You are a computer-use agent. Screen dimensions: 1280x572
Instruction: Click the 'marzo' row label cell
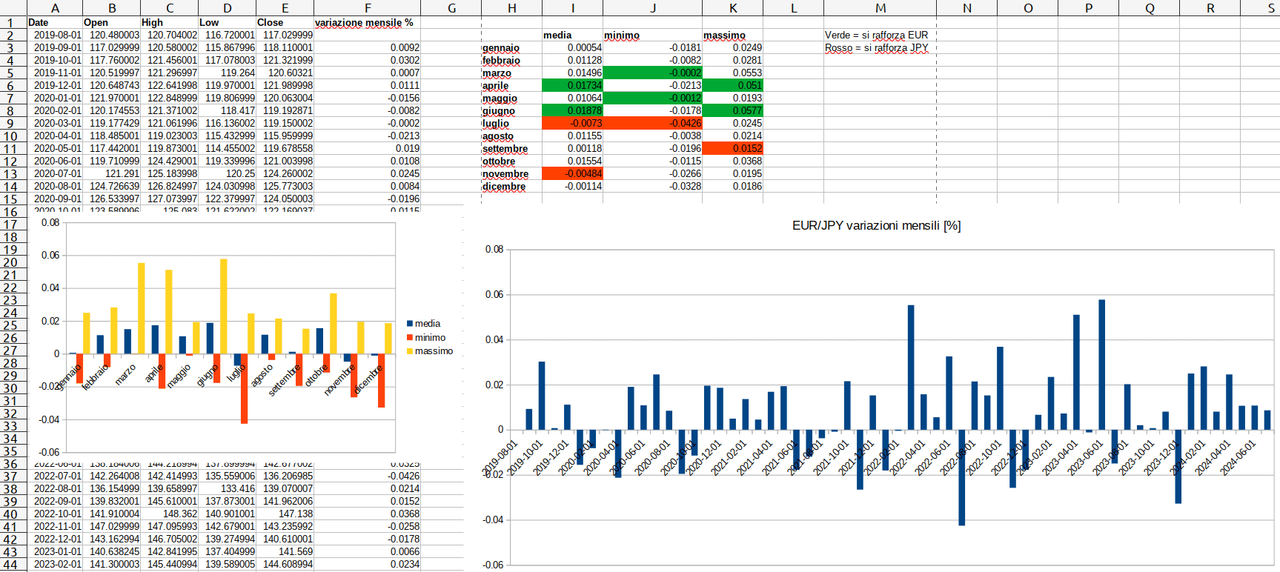tap(511, 73)
